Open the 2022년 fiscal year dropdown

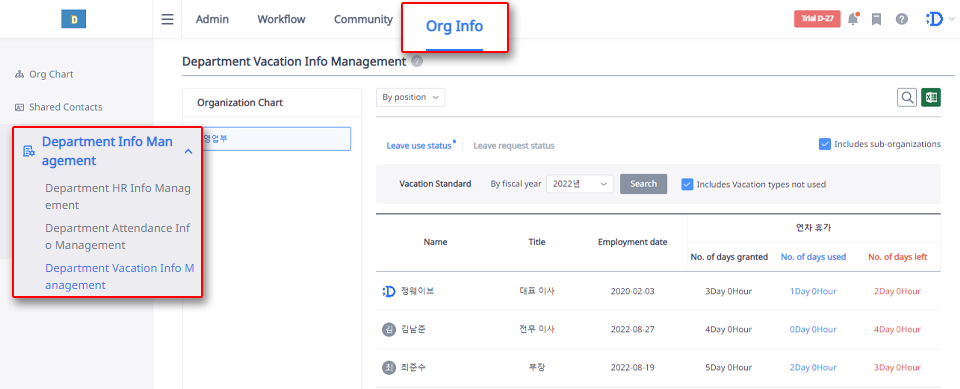579,184
